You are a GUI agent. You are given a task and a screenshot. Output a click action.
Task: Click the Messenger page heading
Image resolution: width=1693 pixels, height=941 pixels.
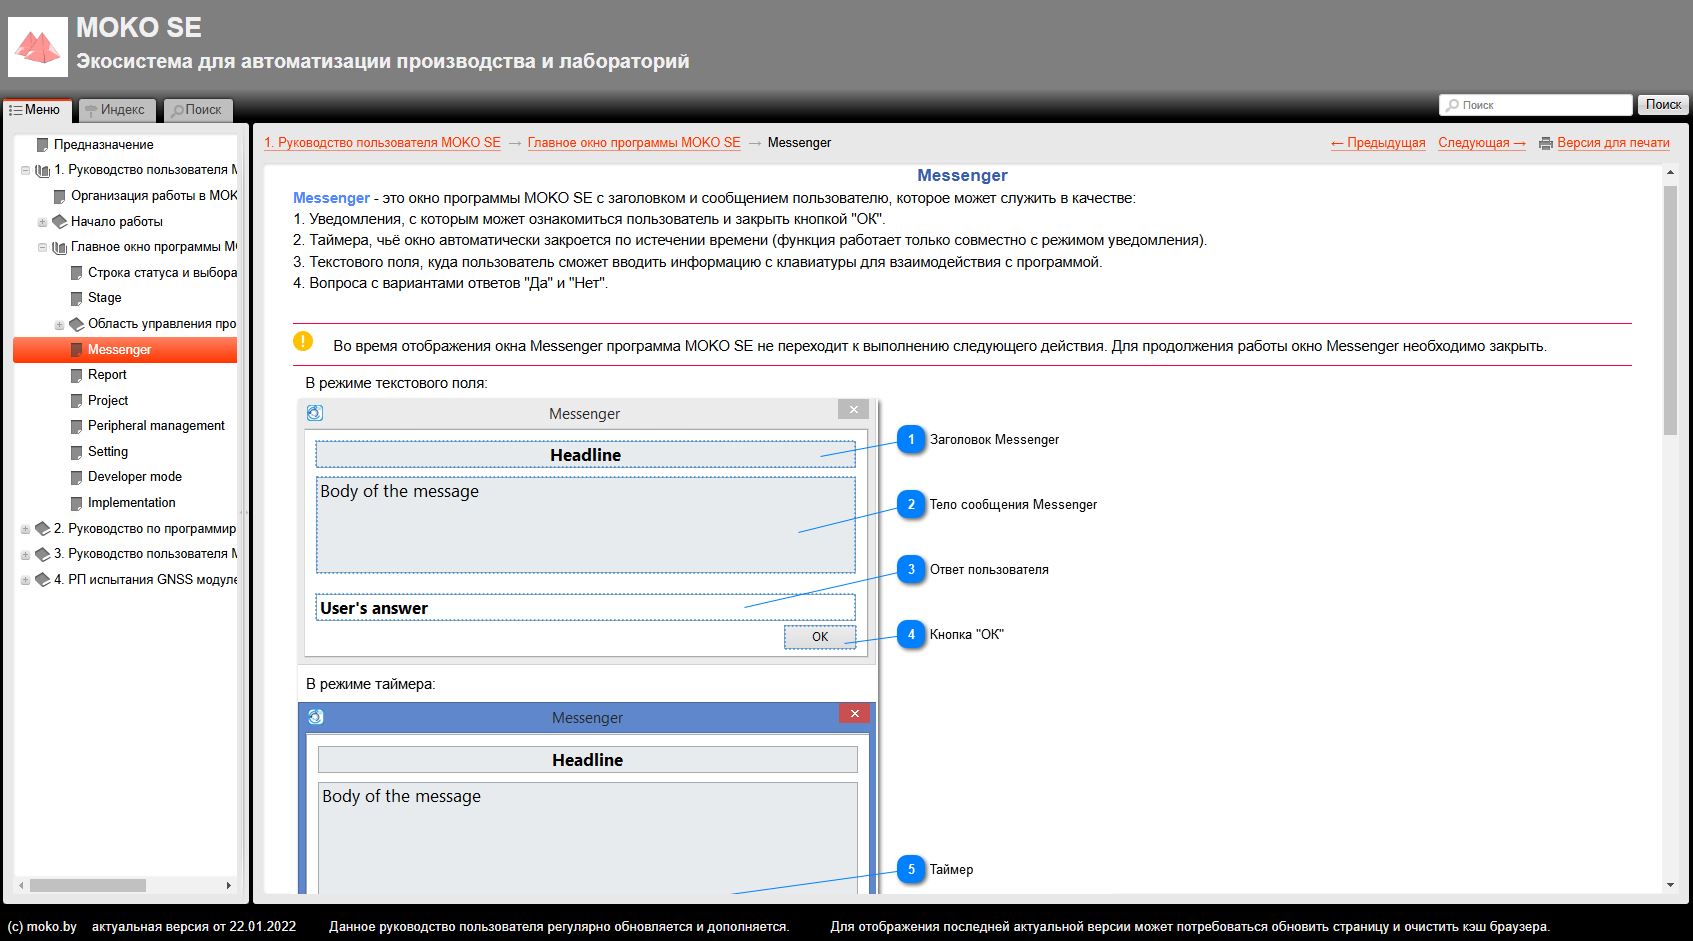[x=962, y=176]
